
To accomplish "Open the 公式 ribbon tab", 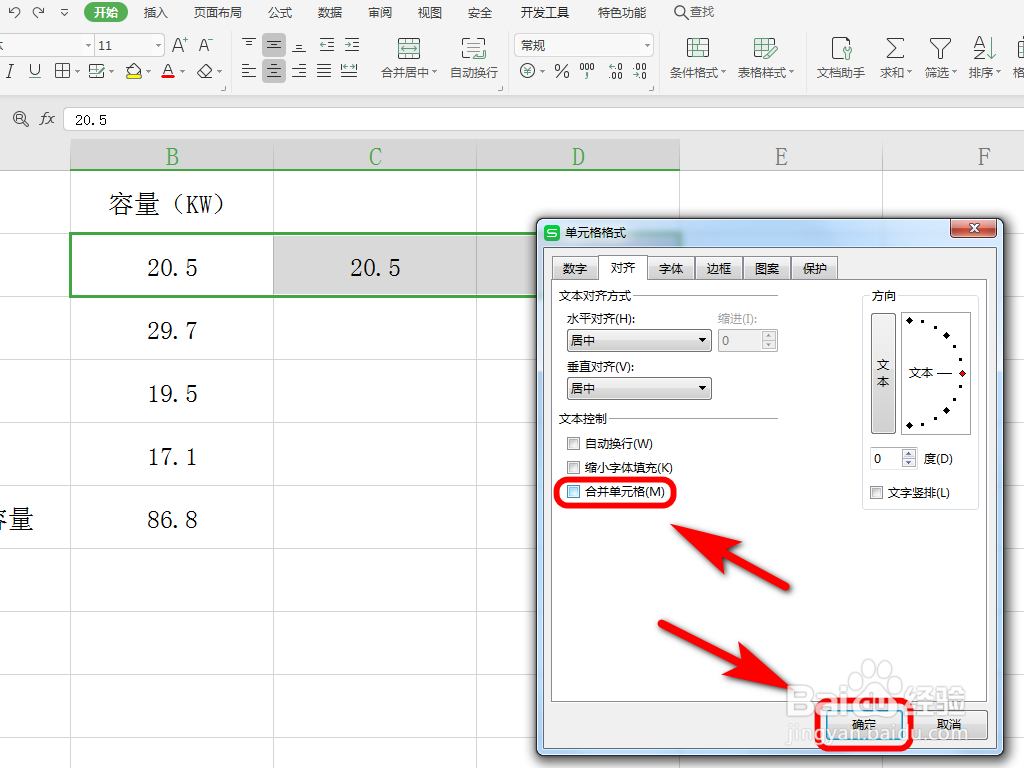I will pyautogui.click(x=280, y=12).
